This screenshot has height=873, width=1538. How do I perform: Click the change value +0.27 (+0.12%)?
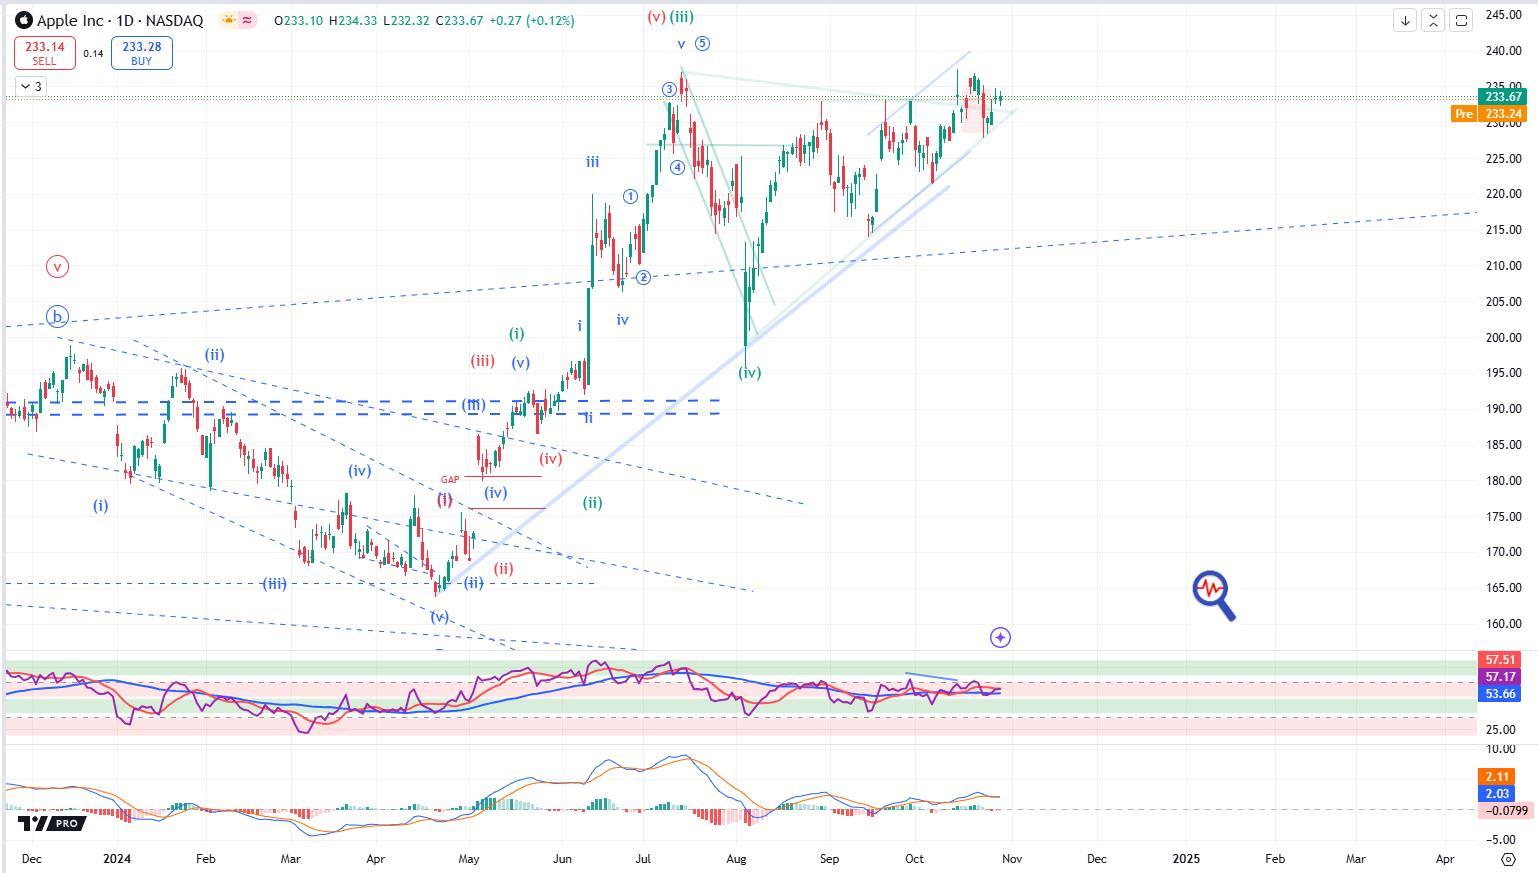tap(532, 20)
